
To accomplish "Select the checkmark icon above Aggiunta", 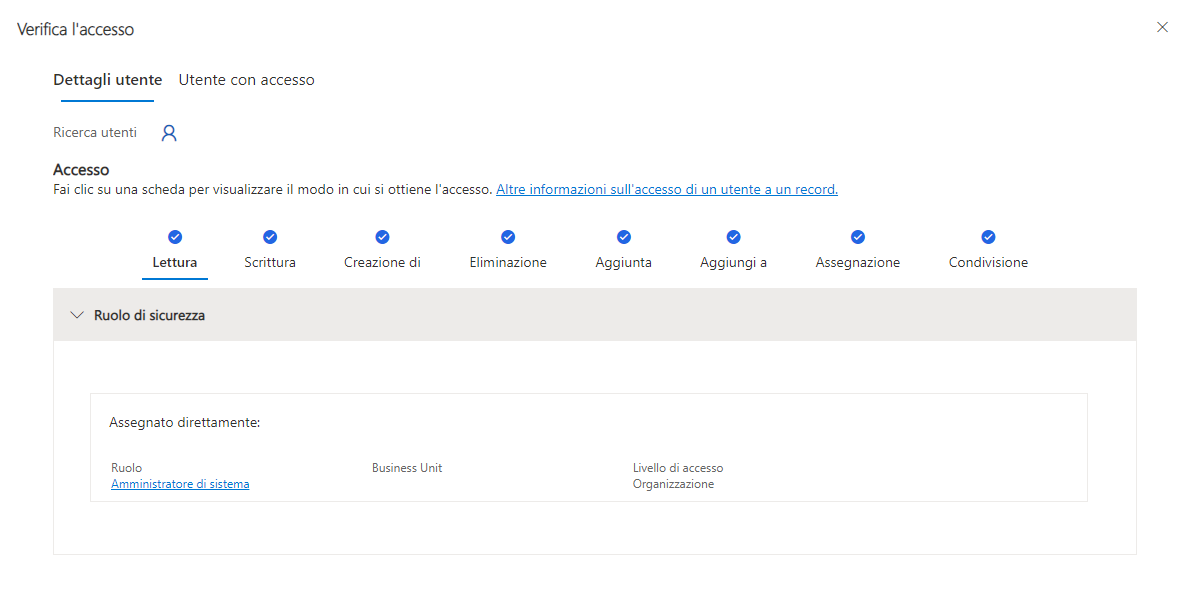I will (x=624, y=237).
